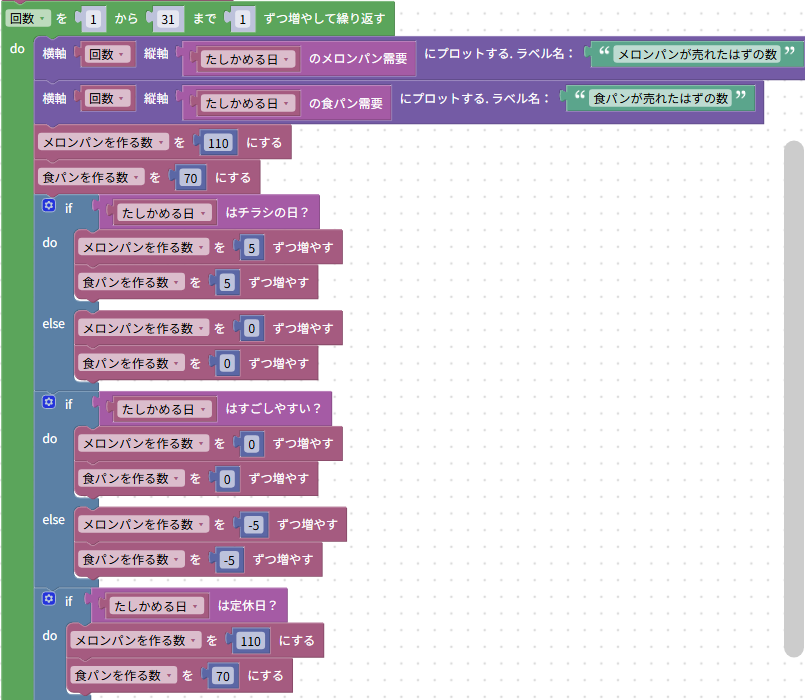Click the -5 value in the メロンパンを作る数 block
This screenshot has height=700, width=805.
click(253, 525)
